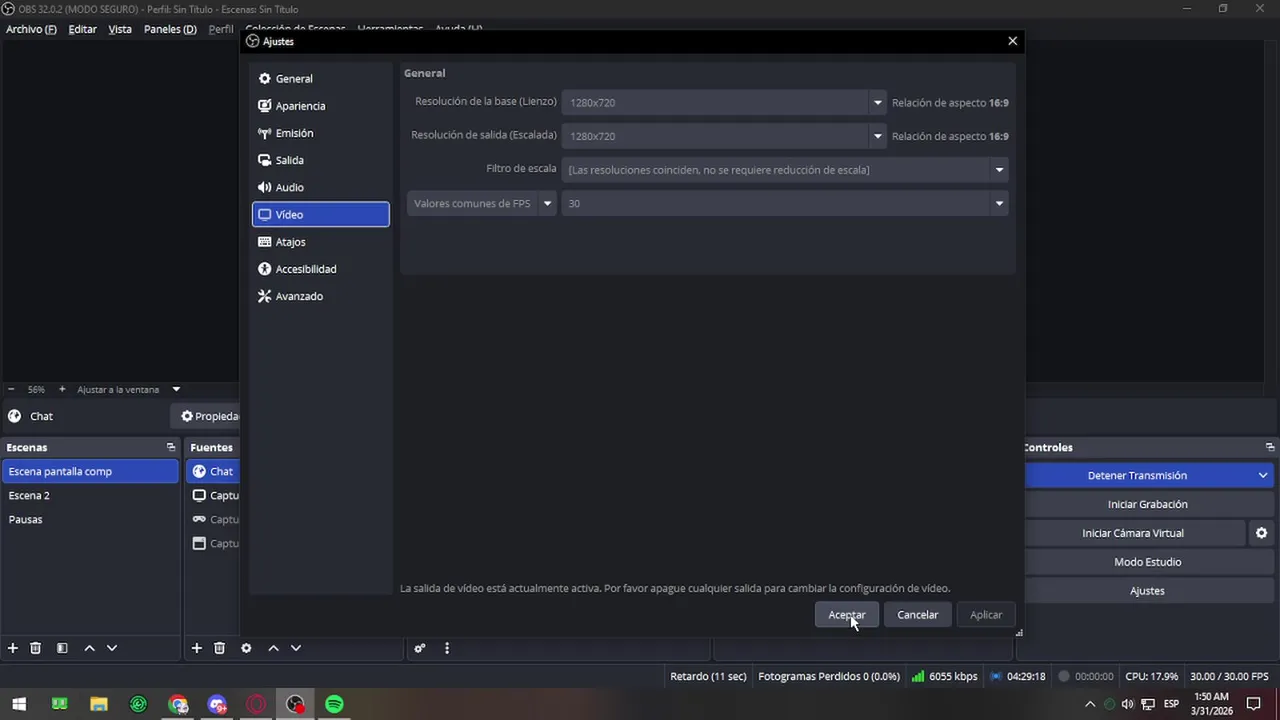Delete the selected scene
Image resolution: width=1280 pixels, height=720 pixels.
[35, 648]
